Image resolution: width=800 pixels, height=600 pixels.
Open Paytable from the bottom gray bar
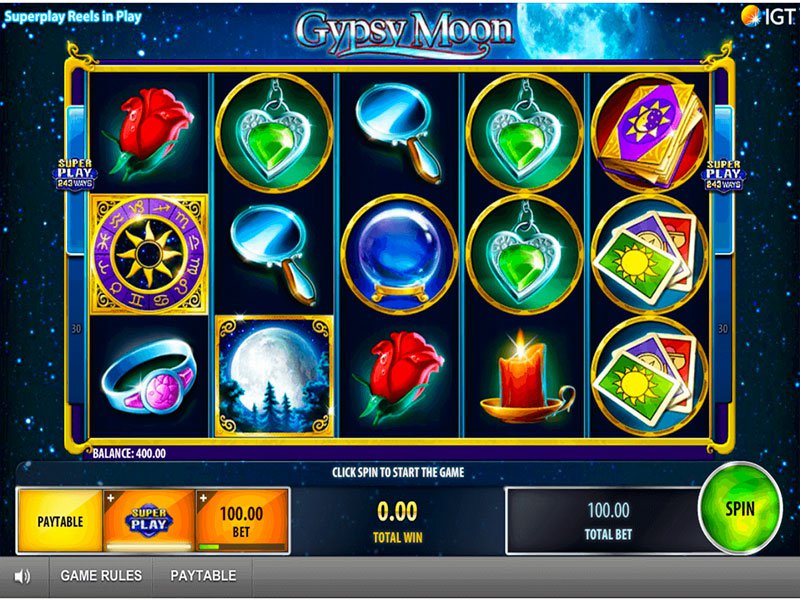[203, 576]
